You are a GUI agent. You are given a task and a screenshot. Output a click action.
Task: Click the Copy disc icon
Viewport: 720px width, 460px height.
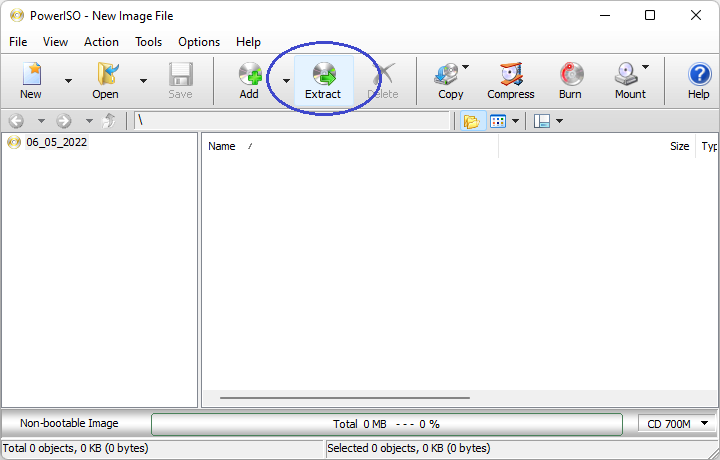449,80
